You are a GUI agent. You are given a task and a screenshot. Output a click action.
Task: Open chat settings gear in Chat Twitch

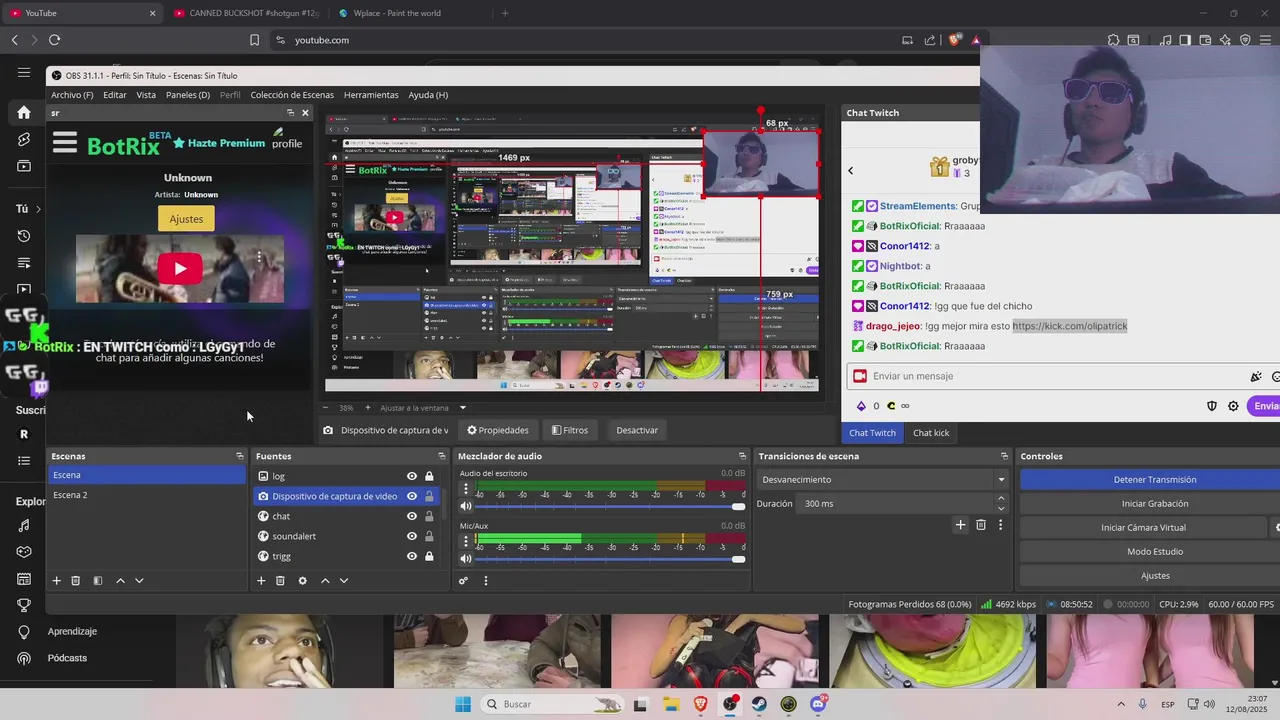(x=1233, y=406)
